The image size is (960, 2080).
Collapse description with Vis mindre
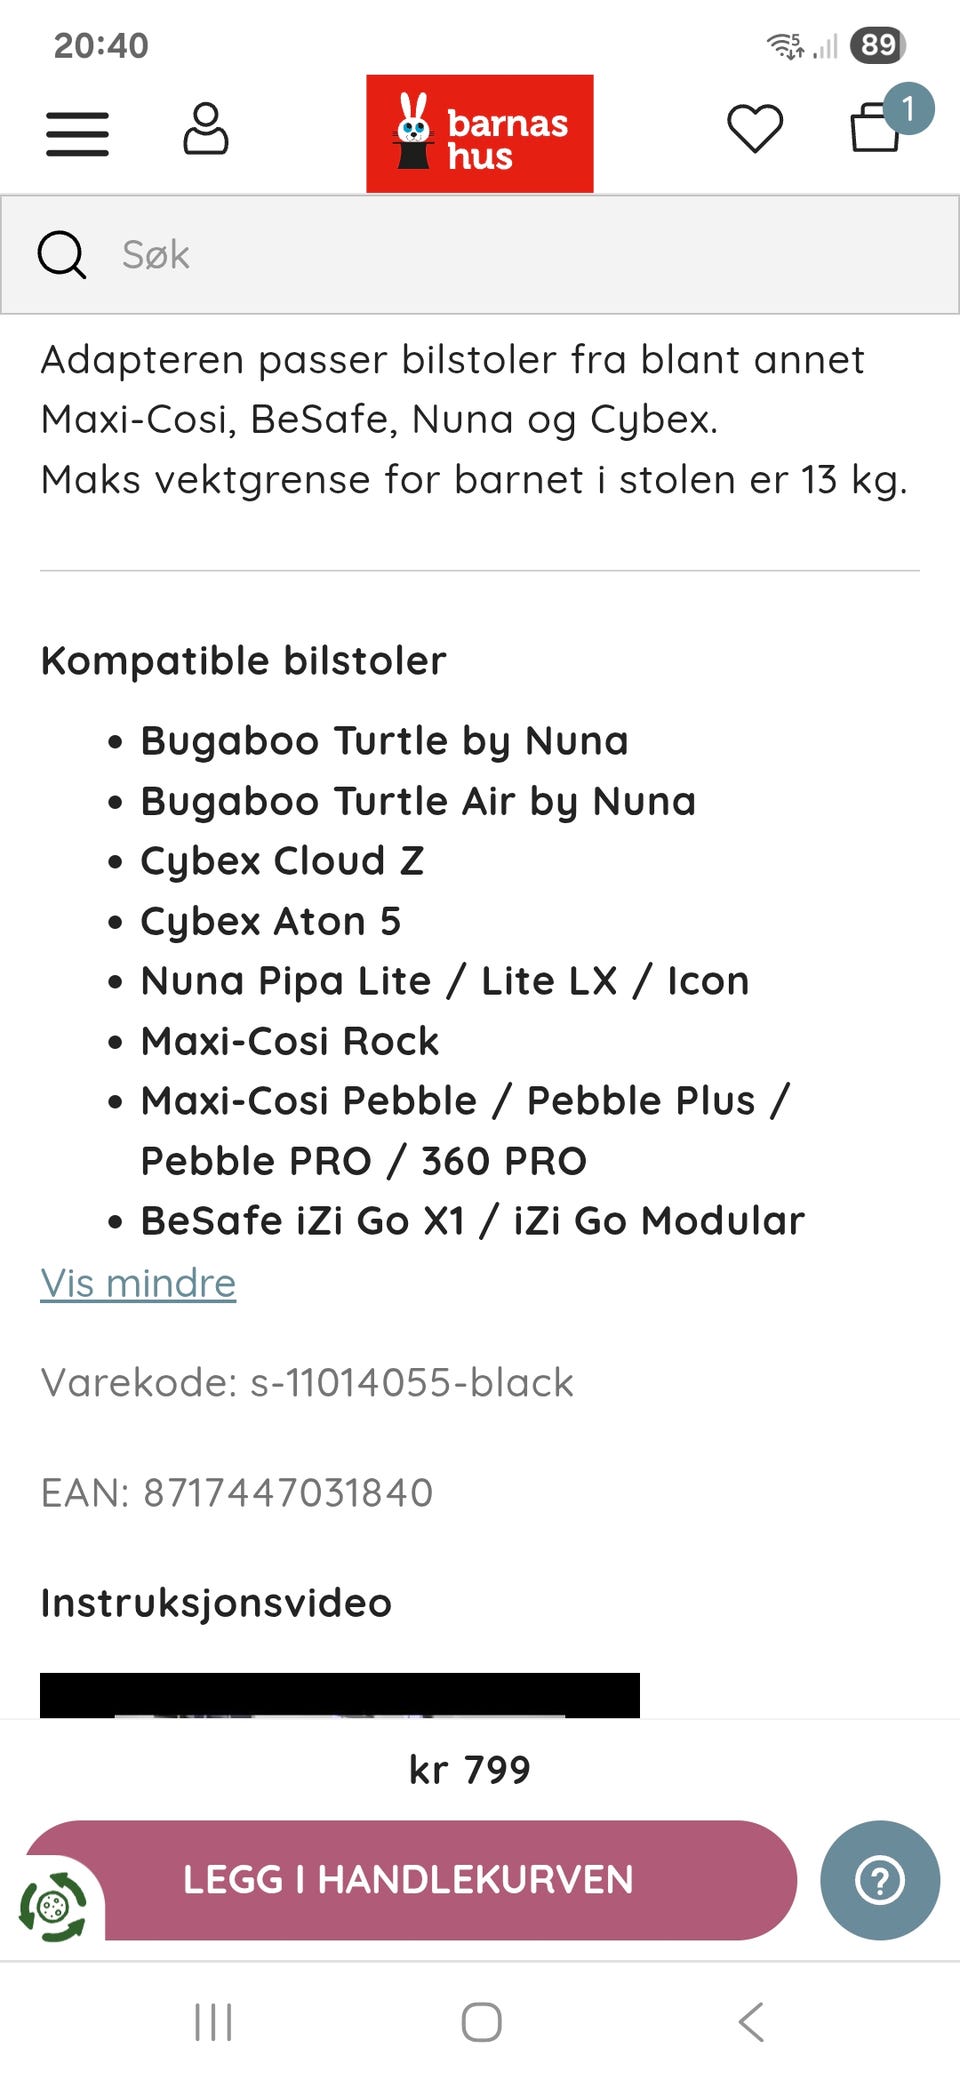tap(138, 1283)
